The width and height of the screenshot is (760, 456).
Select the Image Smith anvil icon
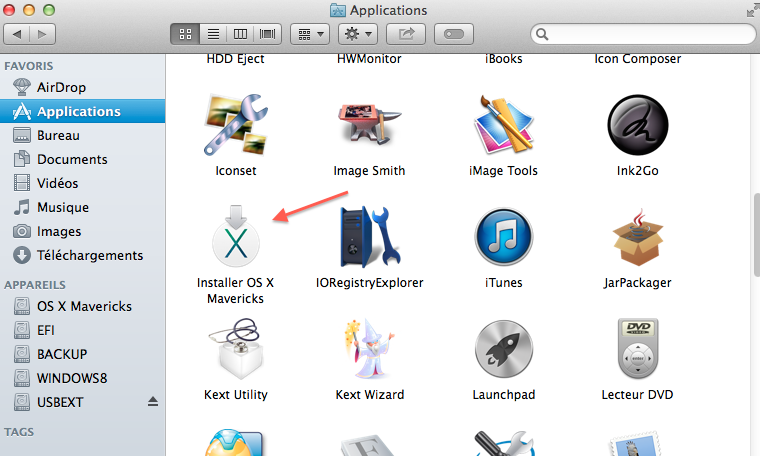click(x=369, y=124)
